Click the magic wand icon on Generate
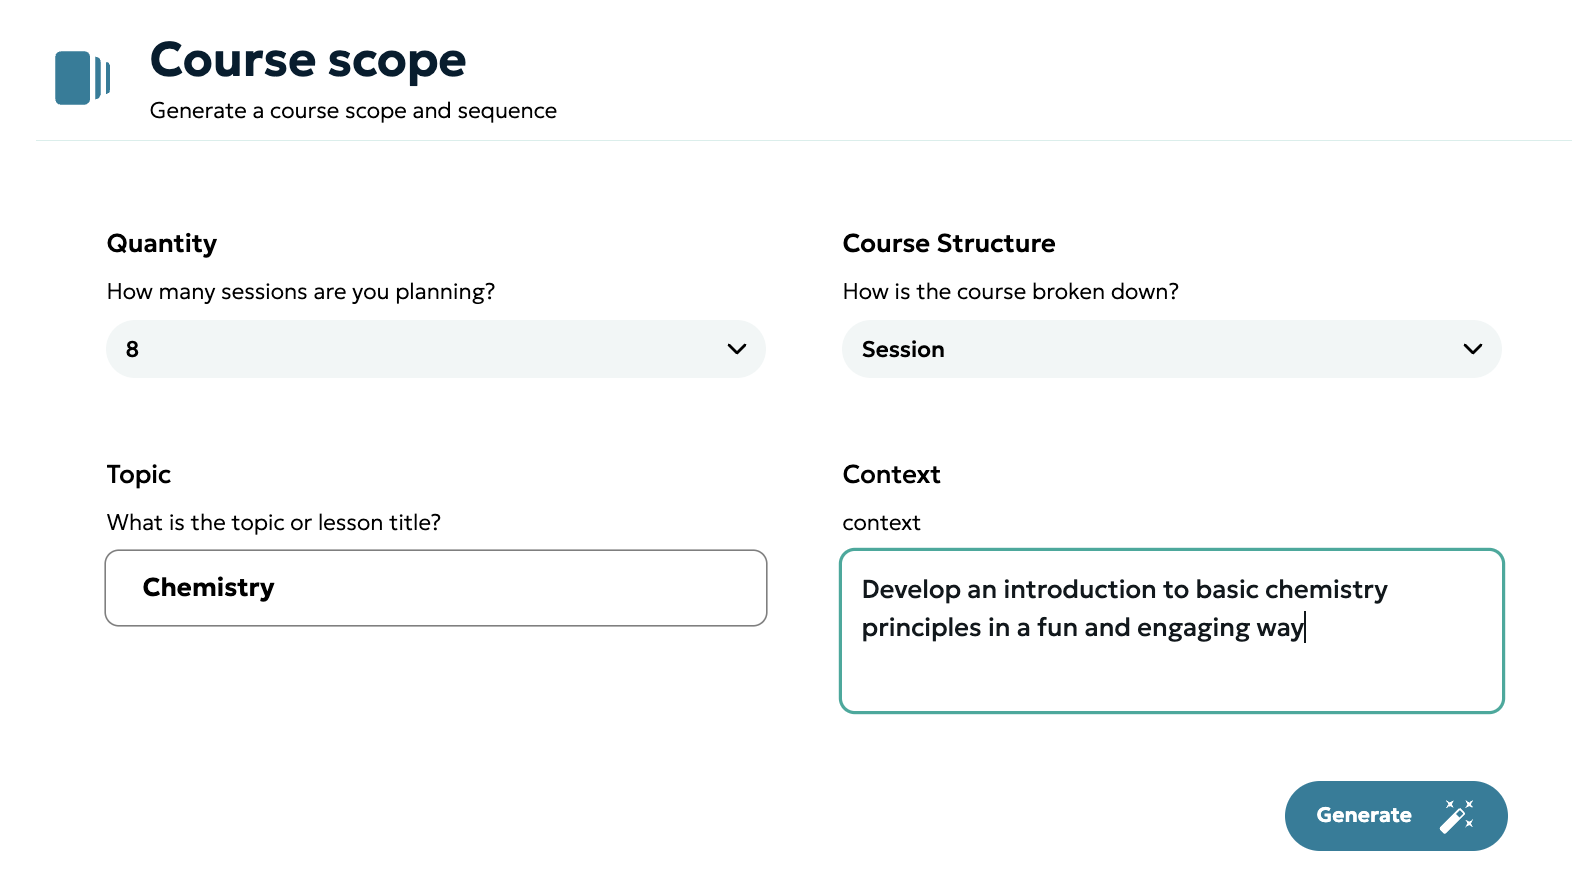 (x=1456, y=816)
